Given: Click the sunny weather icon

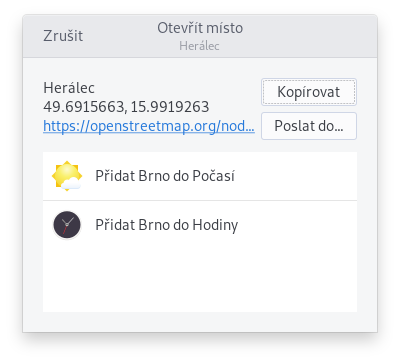Looking at the screenshot, I should [67, 176].
